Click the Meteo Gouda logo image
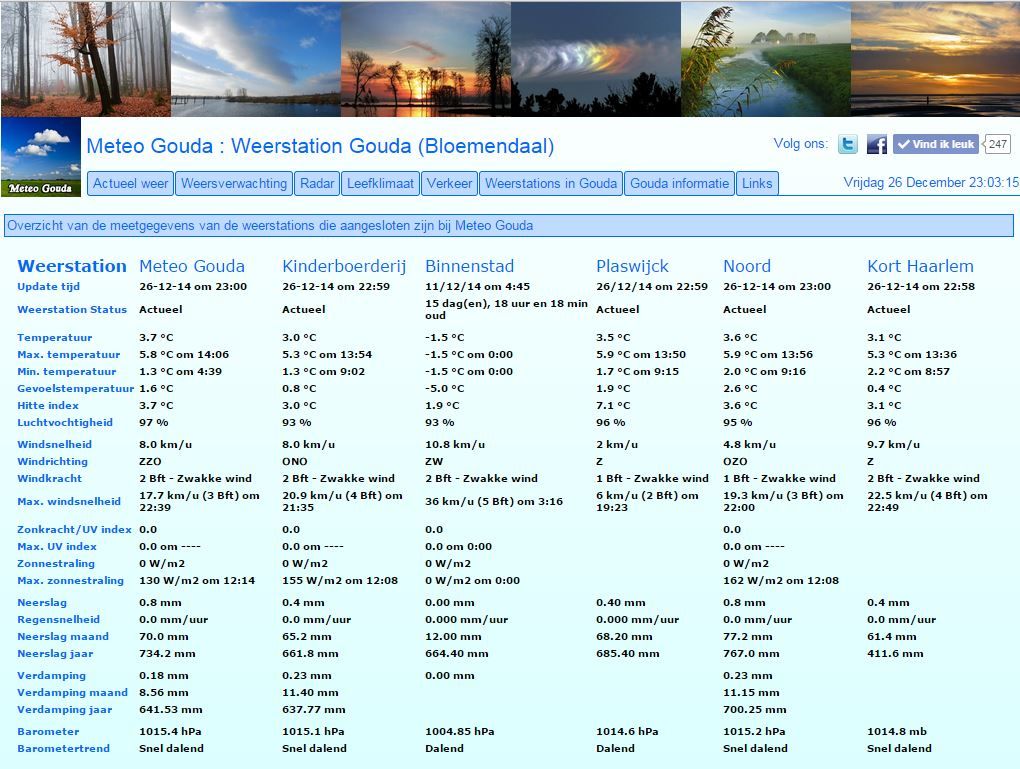Screen dimensions: 1020x769 [x=41, y=157]
